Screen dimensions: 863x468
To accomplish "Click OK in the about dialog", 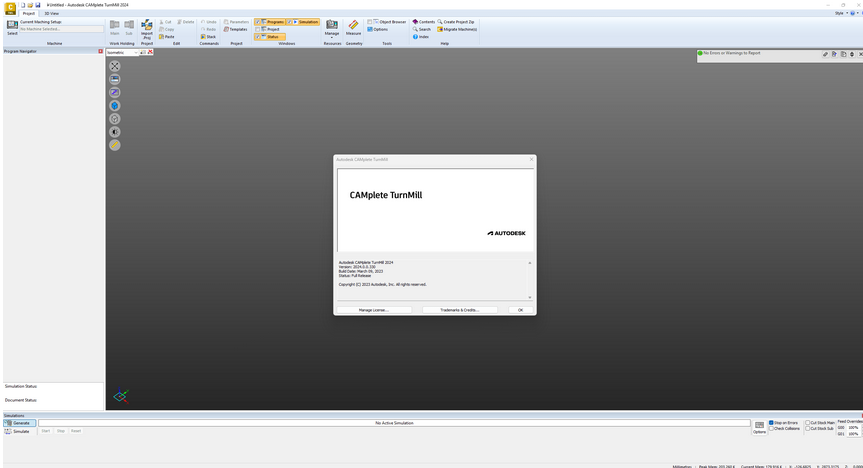I will 520,310.
